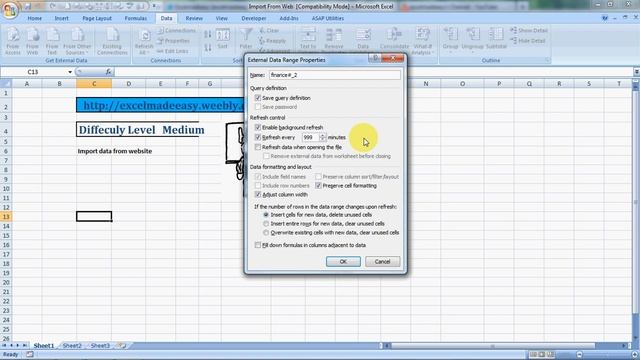Toggle Save query definition checkbox
Viewport: 640px width, 360px height.
[x=258, y=98]
